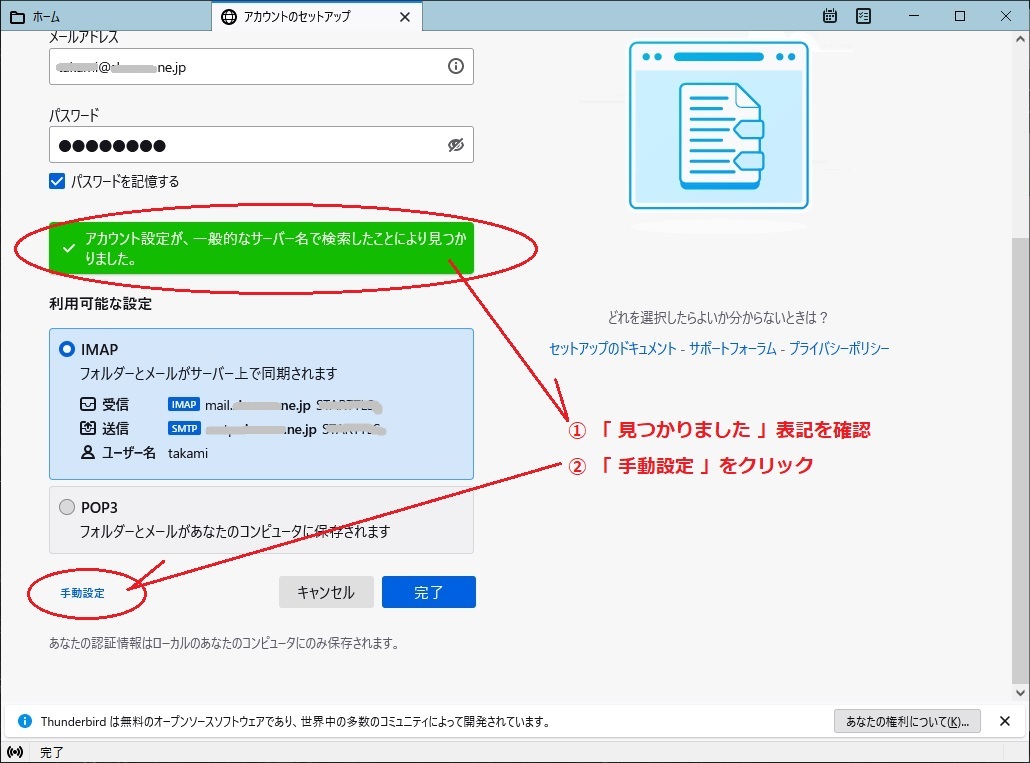Screen dimensions: 1030x763
Task: Click the info icon in the email address field
Action: point(456,66)
